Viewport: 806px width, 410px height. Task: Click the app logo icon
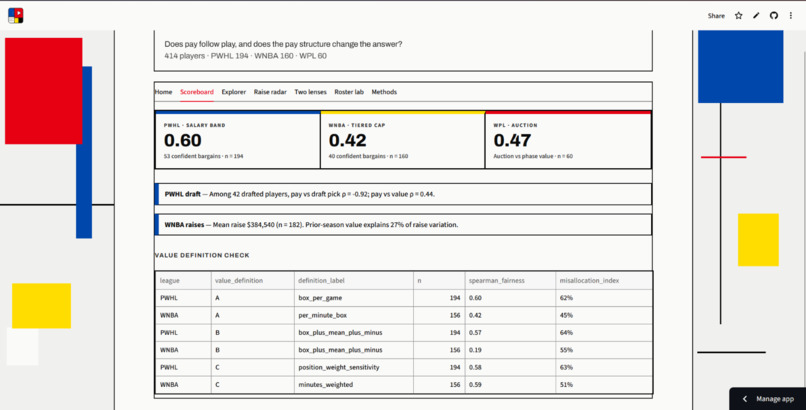(15, 15)
